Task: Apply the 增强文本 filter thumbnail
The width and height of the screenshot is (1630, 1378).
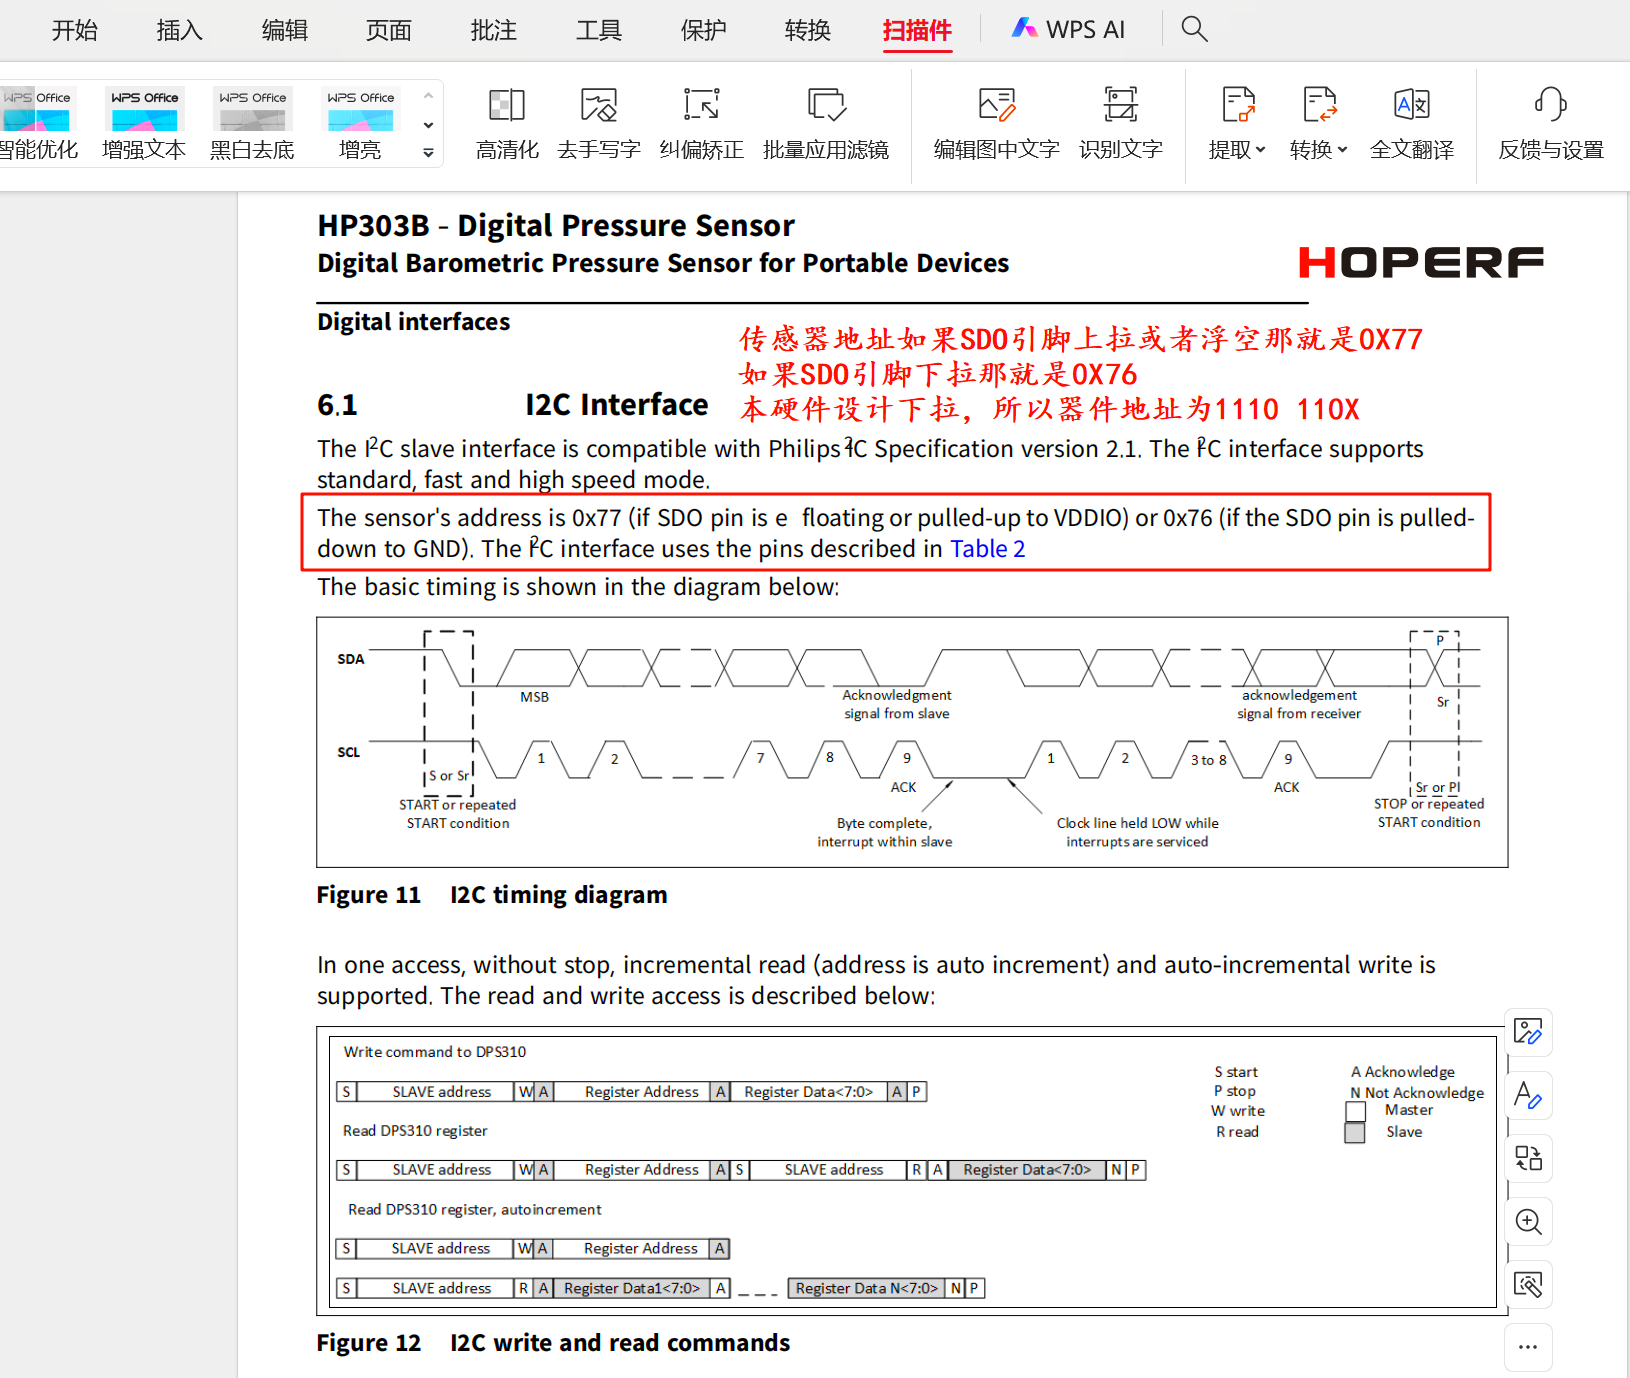Action: coord(144,124)
